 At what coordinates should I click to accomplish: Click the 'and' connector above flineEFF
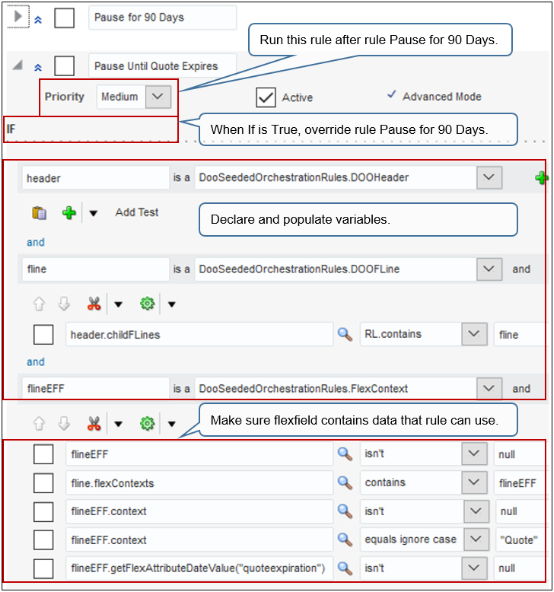(x=35, y=362)
